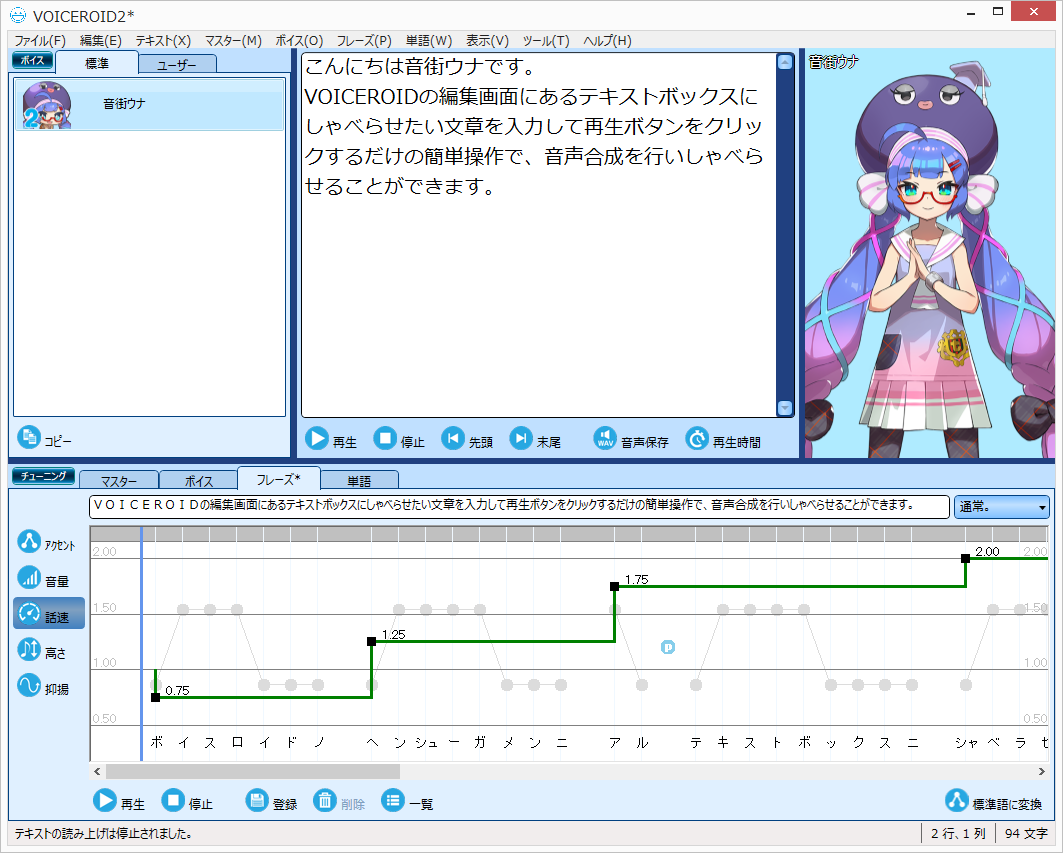Open the 通常 style dropdown
This screenshot has width=1063, height=853.
pyautogui.click(x=1001, y=507)
